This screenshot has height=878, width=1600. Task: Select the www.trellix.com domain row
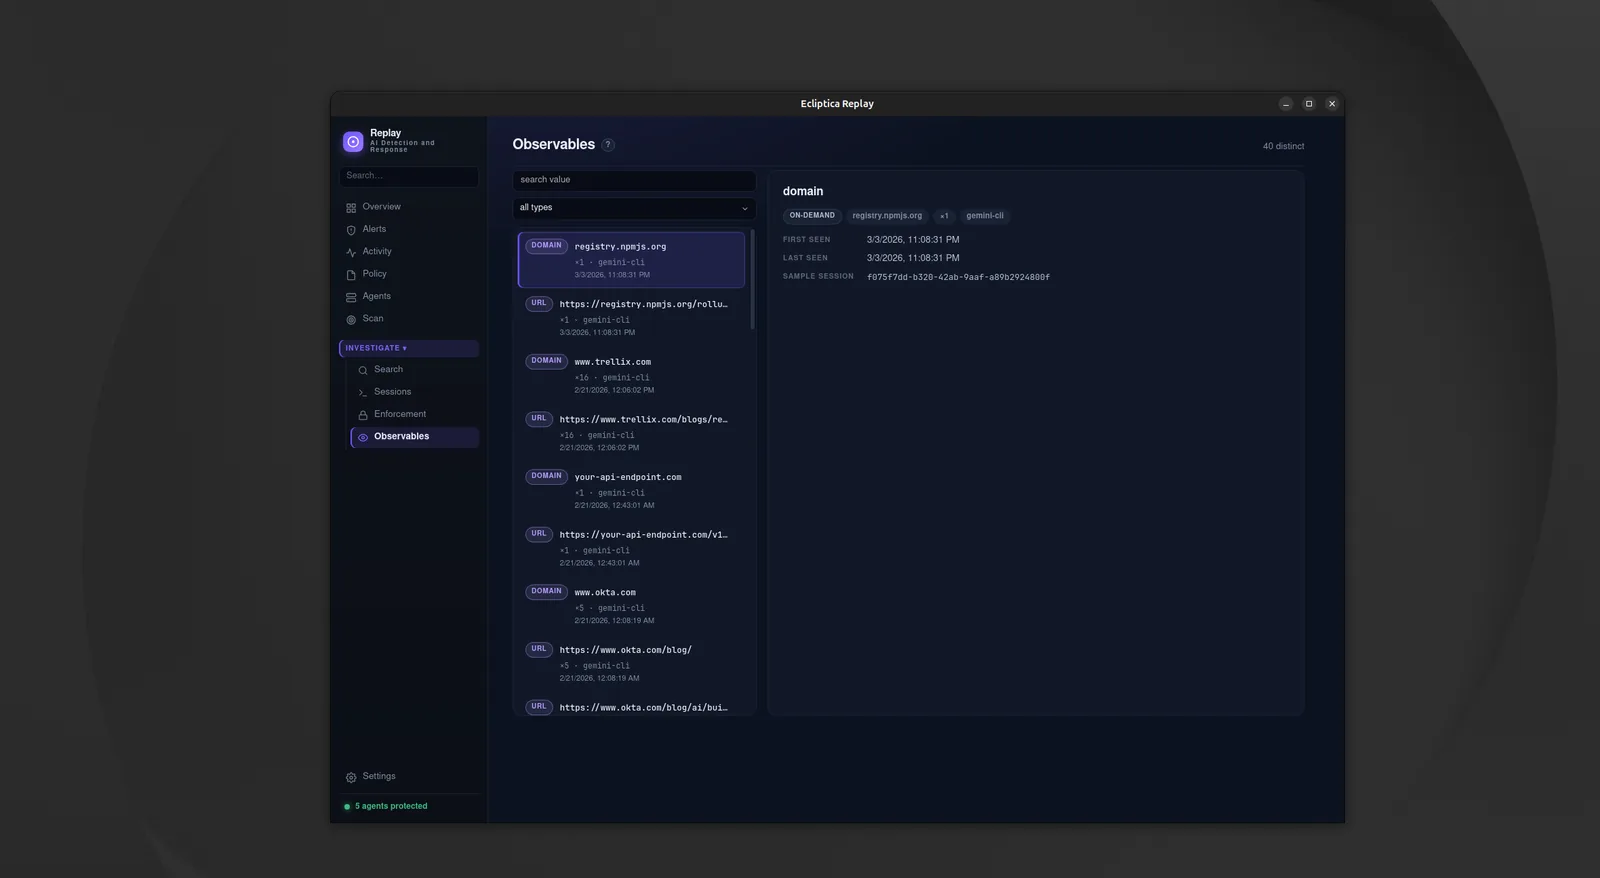click(x=631, y=375)
